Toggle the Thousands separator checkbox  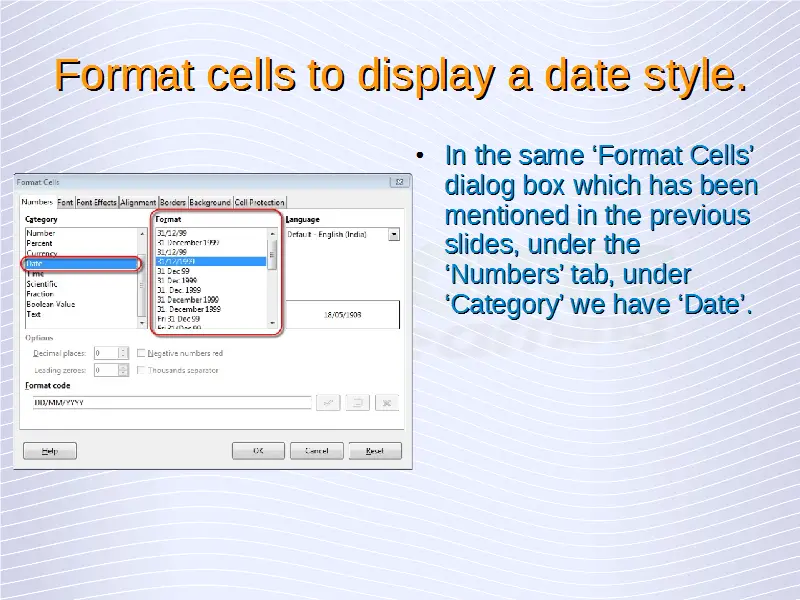point(141,370)
